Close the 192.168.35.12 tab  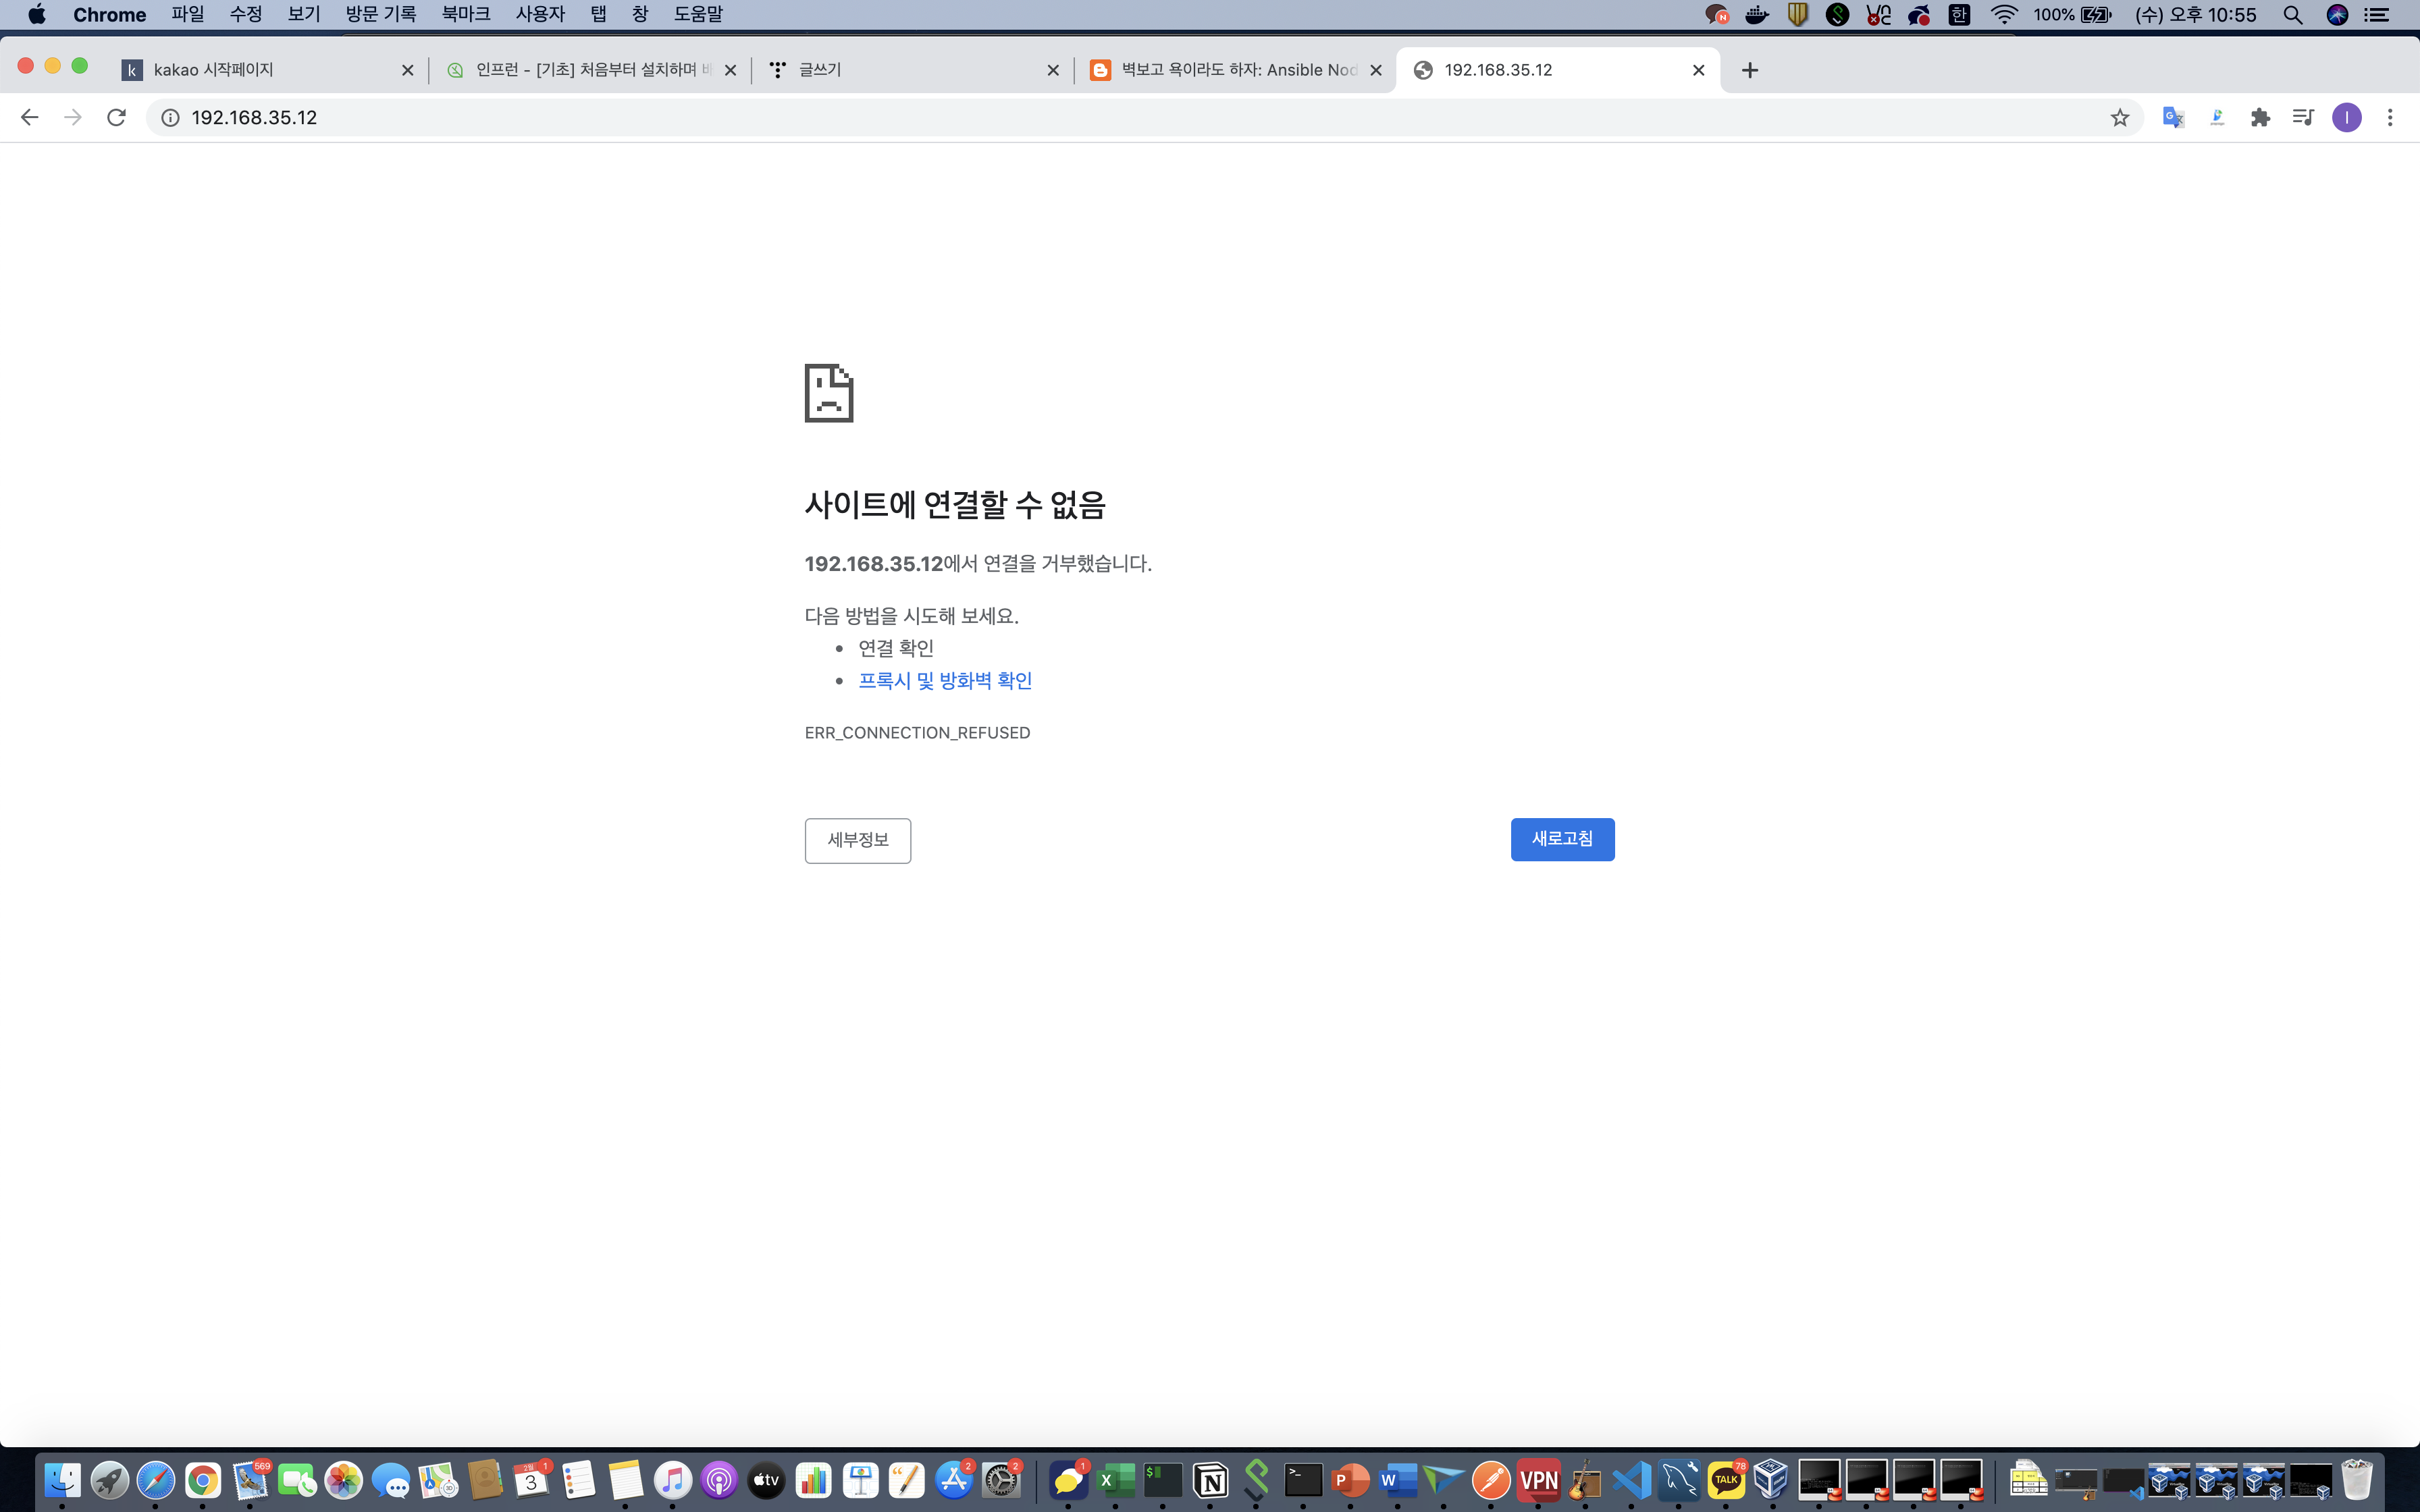click(x=1698, y=70)
